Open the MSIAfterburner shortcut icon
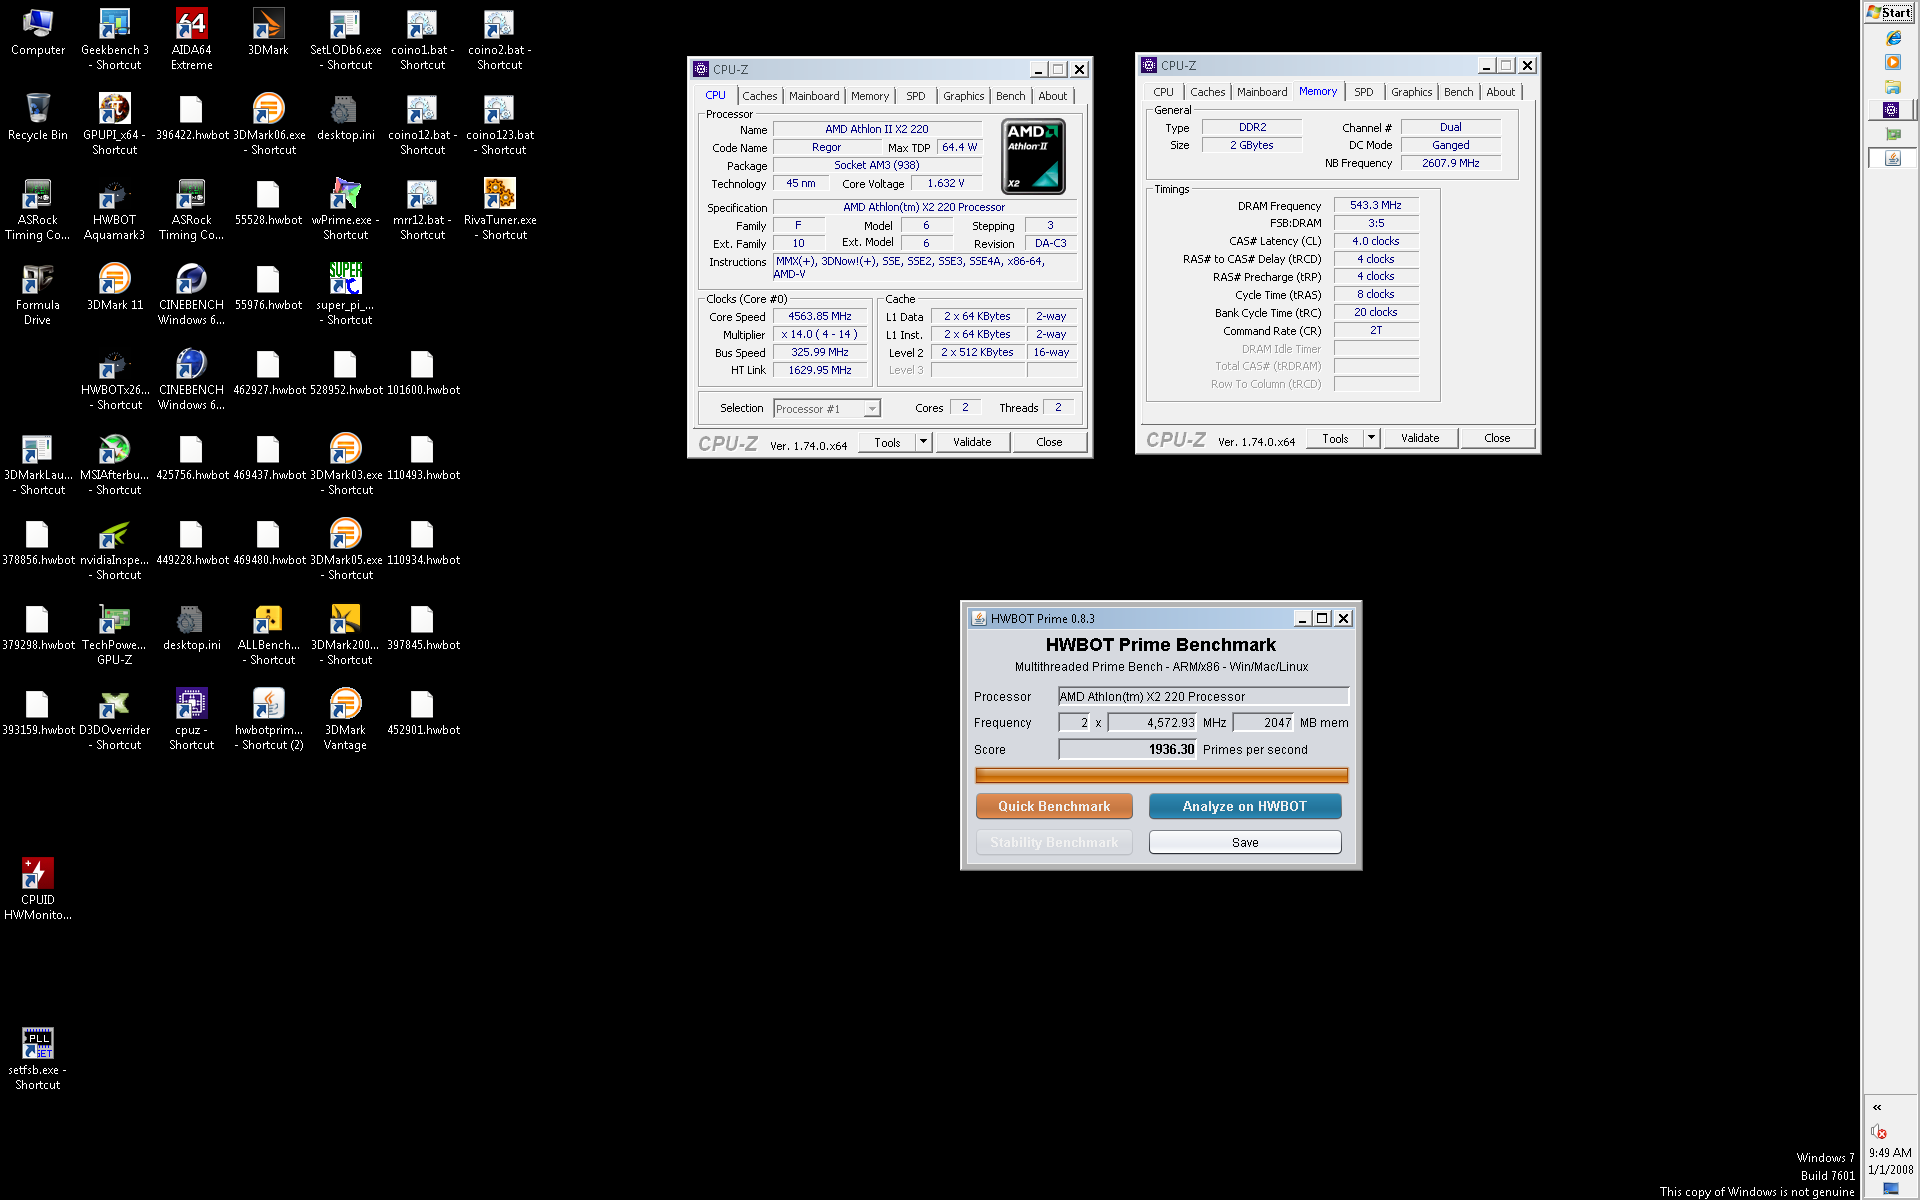Screen dimensions: 1920x1200 (x=115, y=465)
